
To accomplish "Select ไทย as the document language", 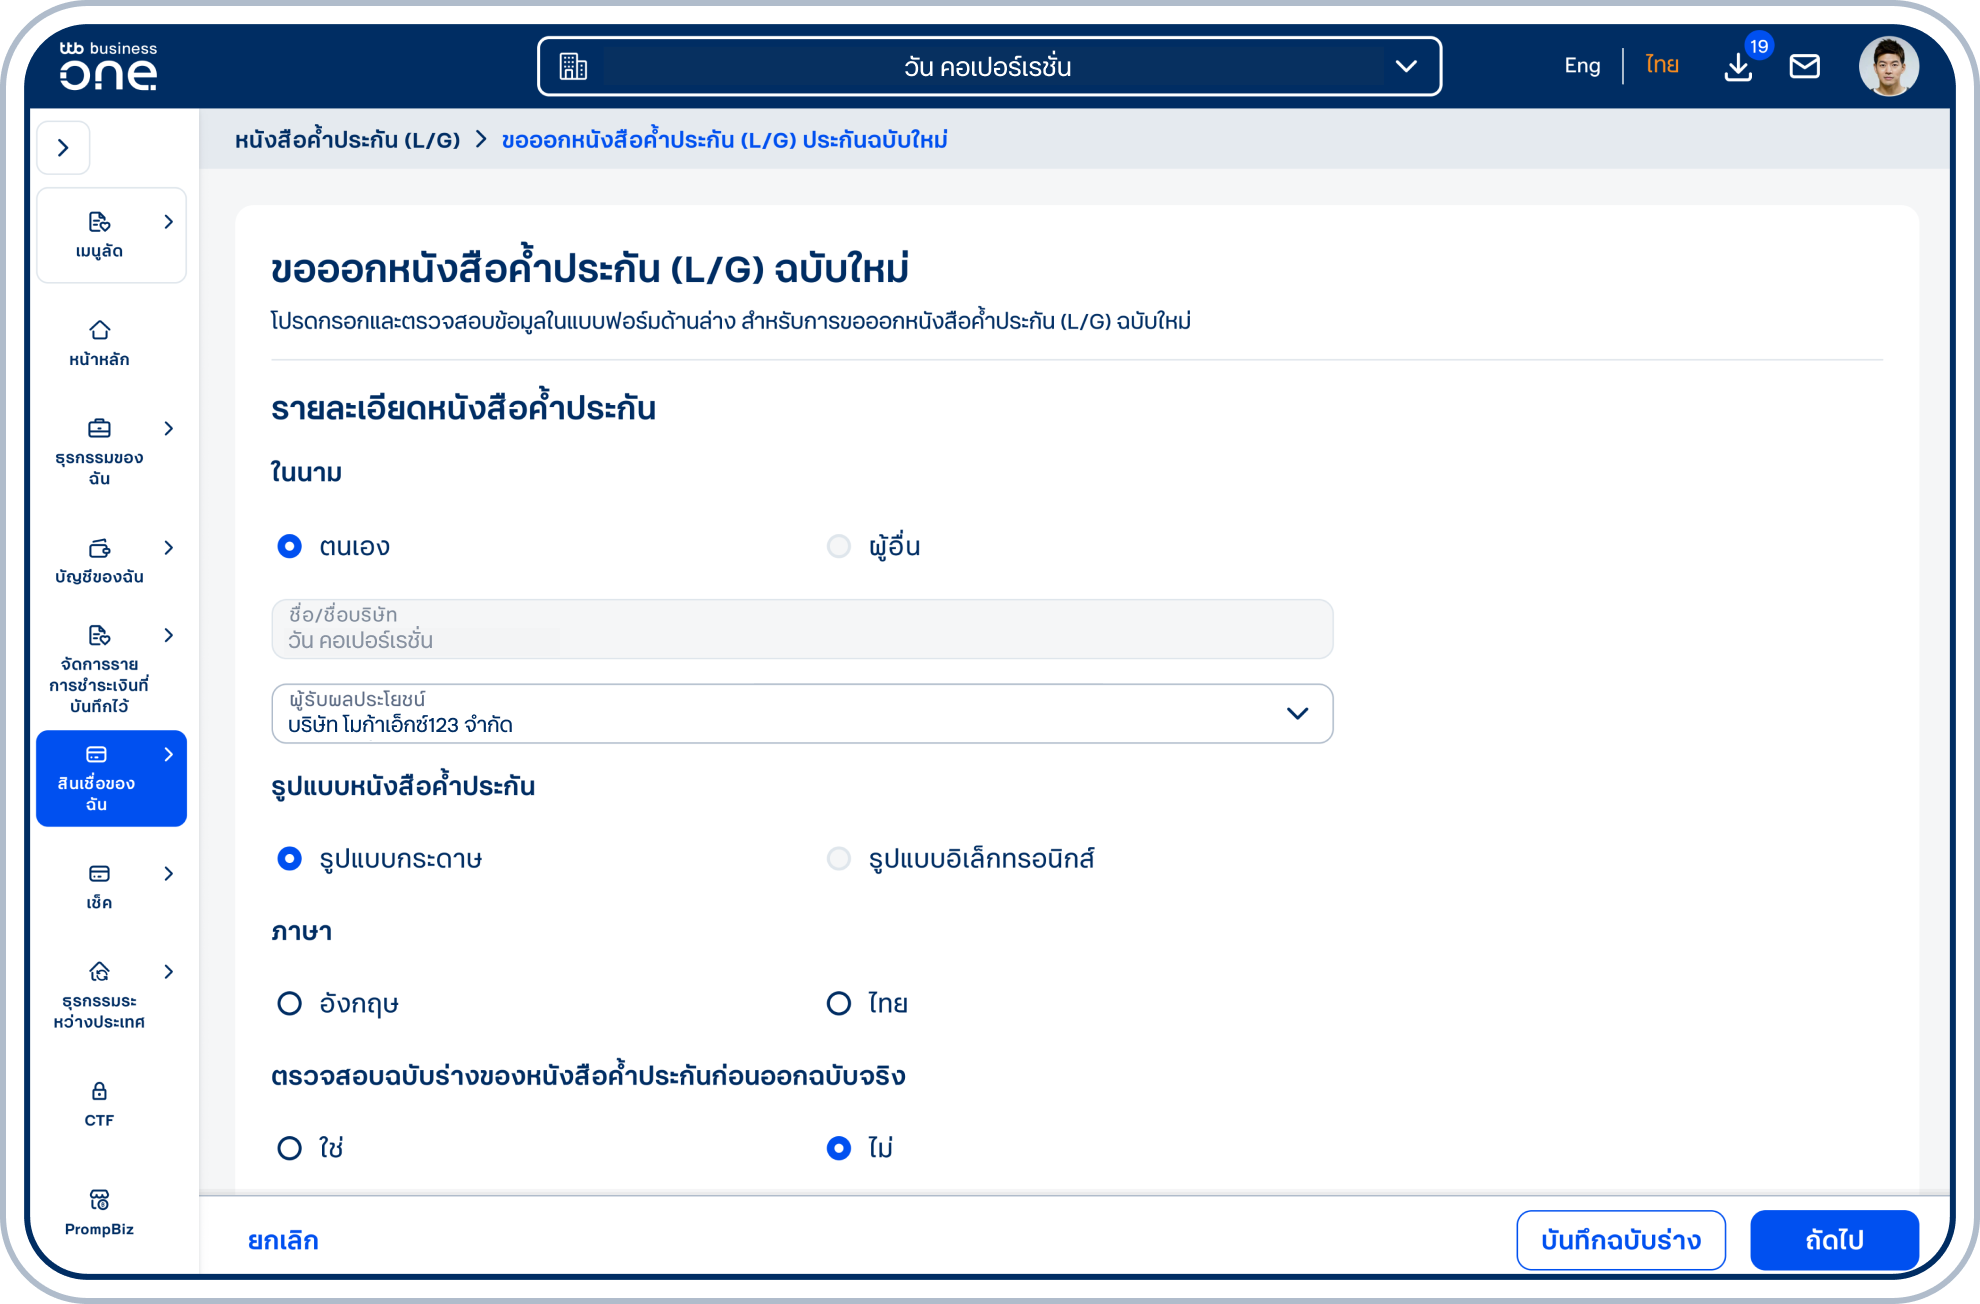I will 838,1003.
